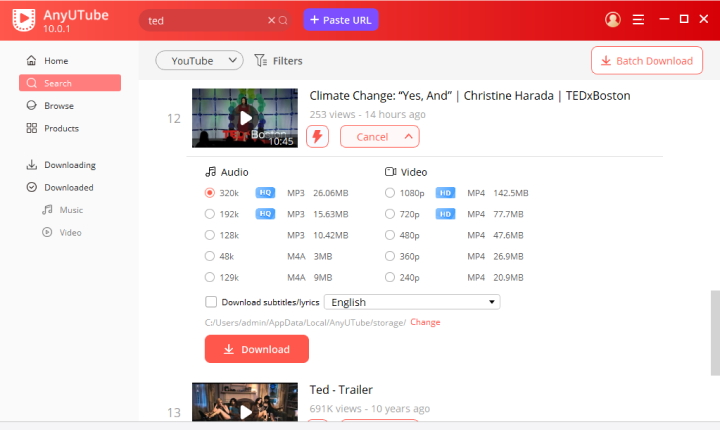Click the Video camera icon header

[390, 172]
